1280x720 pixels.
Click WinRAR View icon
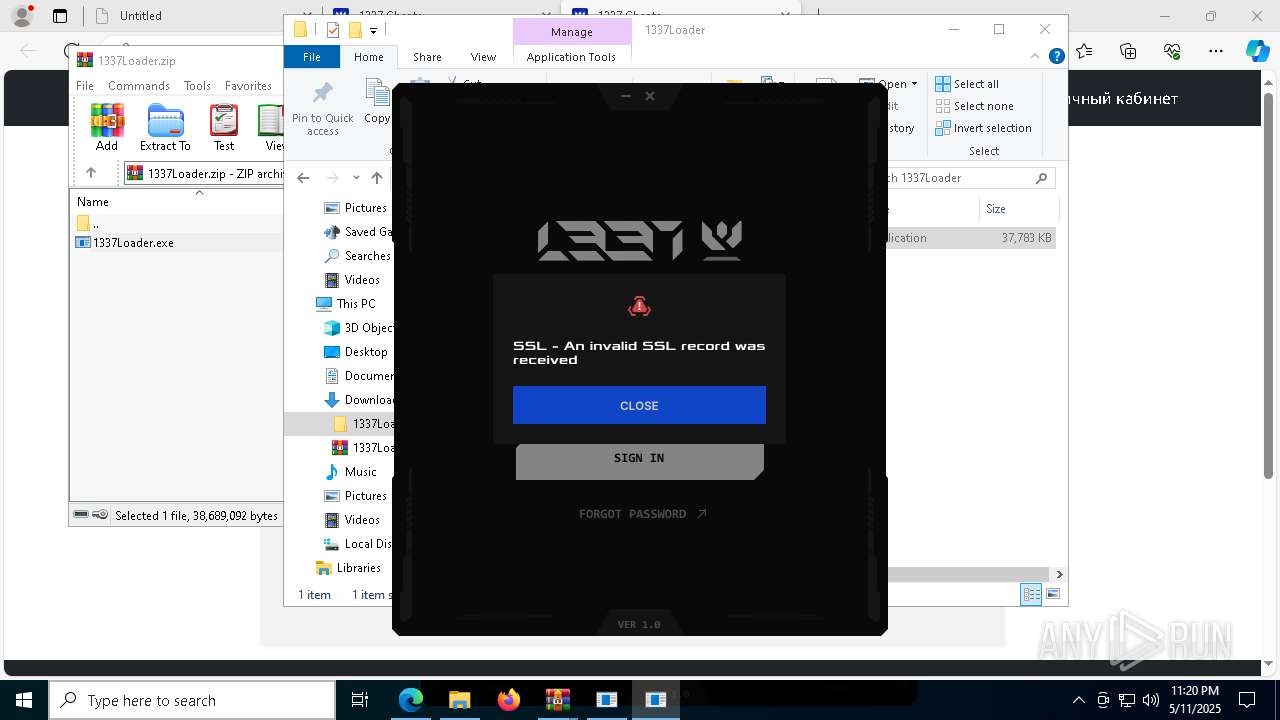point(271,128)
